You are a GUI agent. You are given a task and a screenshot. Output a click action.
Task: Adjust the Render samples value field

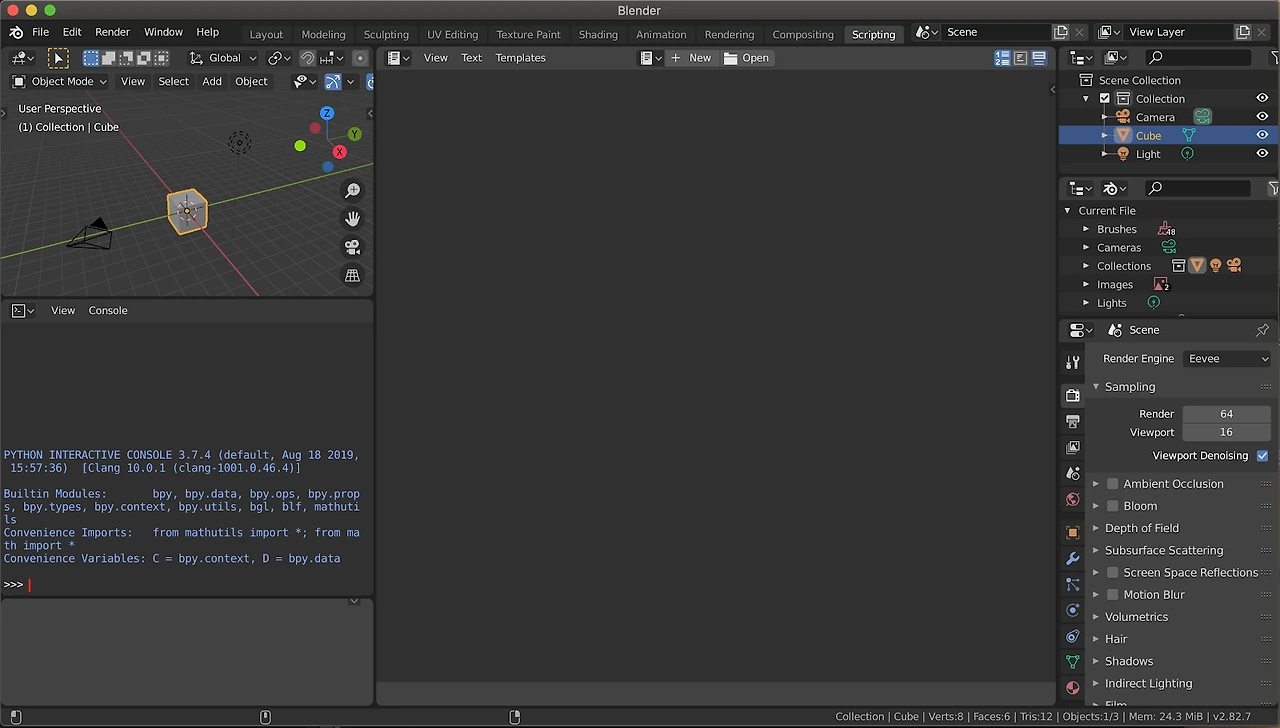pyautogui.click(x=1226, y=413)
